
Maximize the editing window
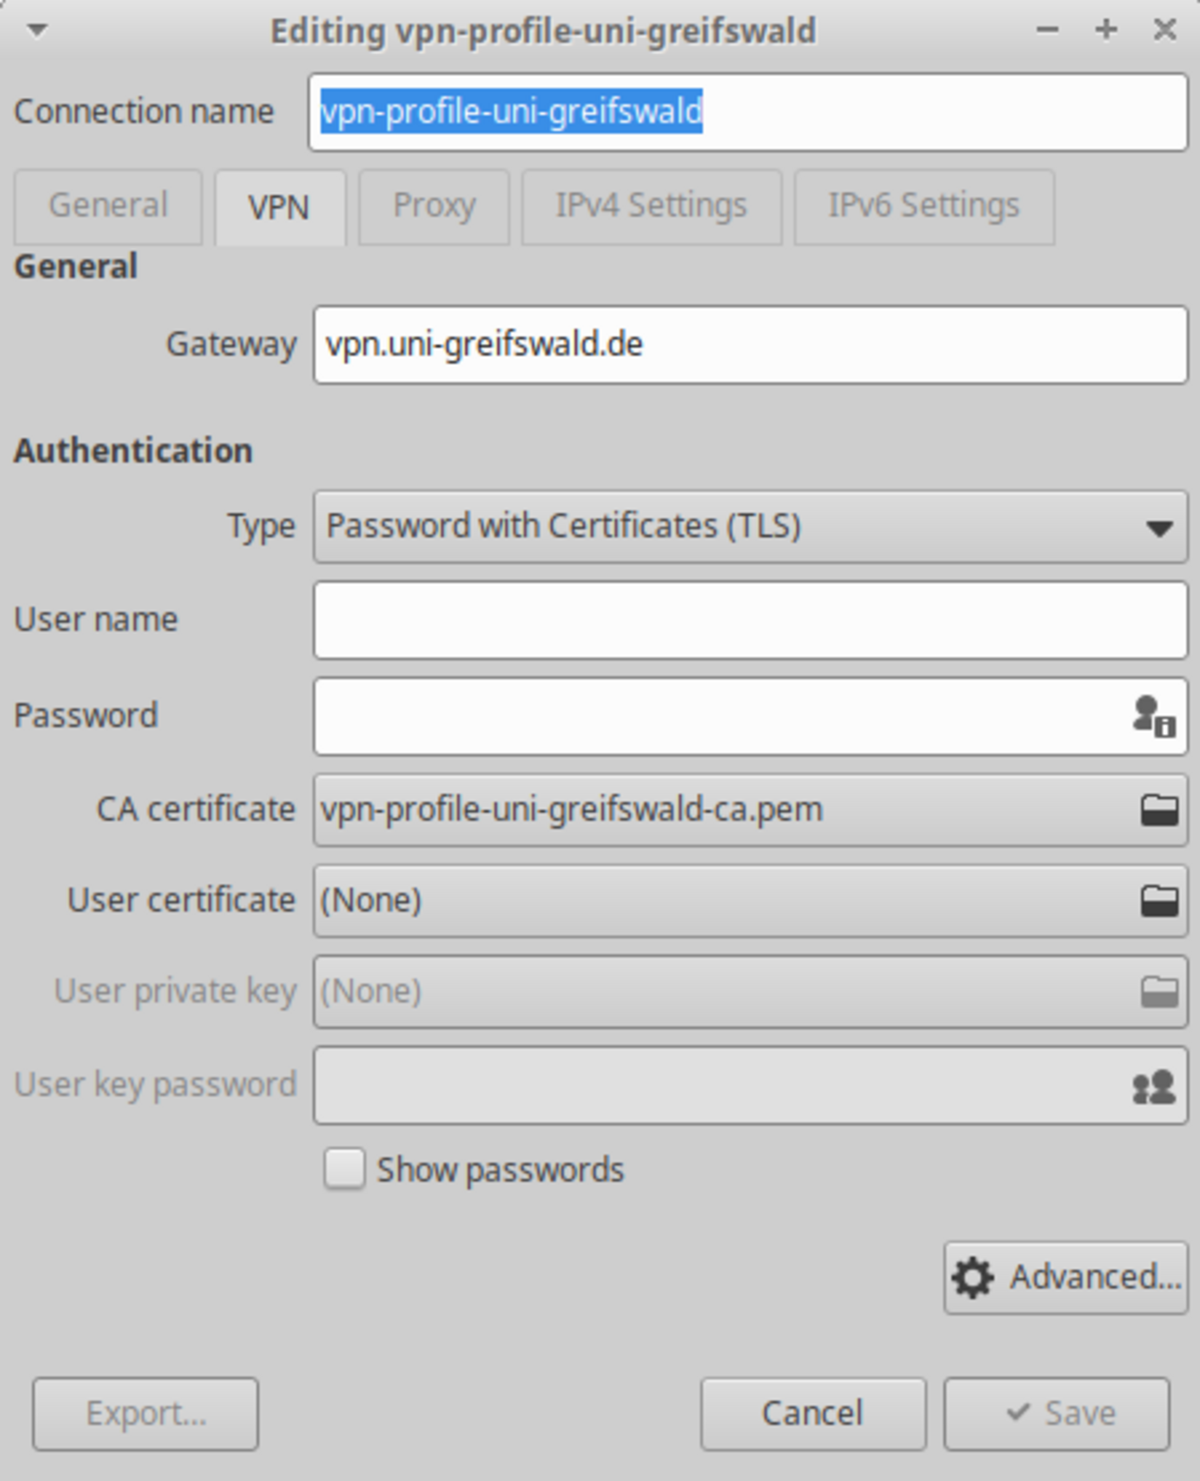tap(1106, 30)
